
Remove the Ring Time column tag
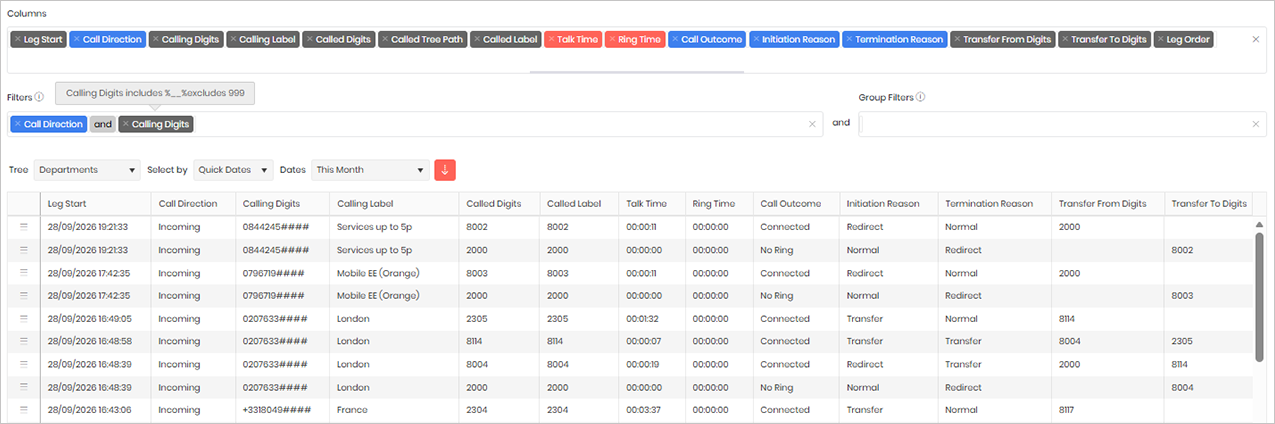(x=613, y=40)
